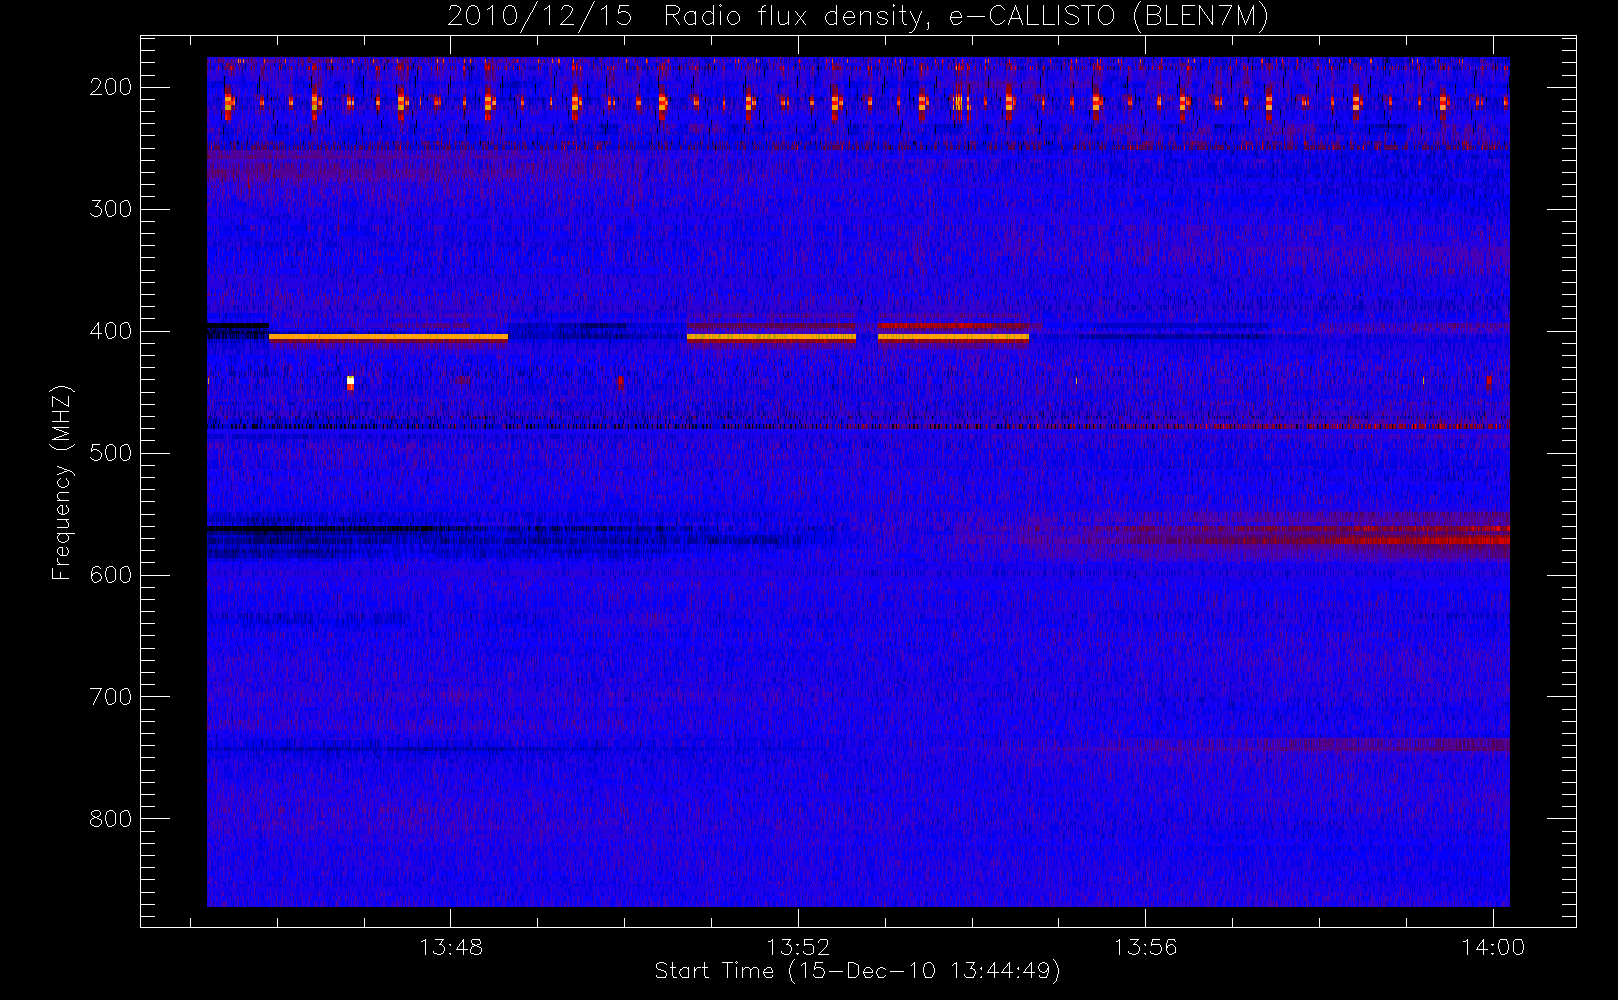Image resolution: width=1618 pixels, height=1000 pixels.
Task: Click the 13:52 time tick label
Action: (798, 946)
